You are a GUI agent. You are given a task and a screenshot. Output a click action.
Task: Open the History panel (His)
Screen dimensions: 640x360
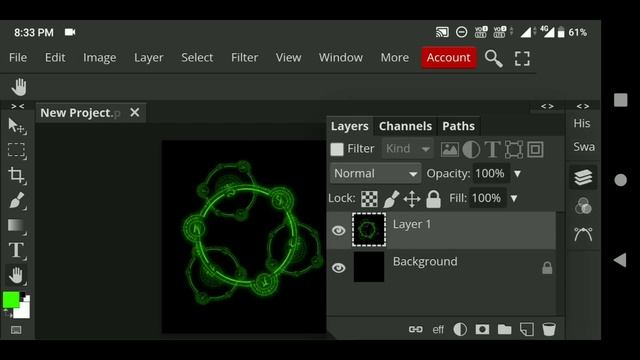tap(582, 123)
